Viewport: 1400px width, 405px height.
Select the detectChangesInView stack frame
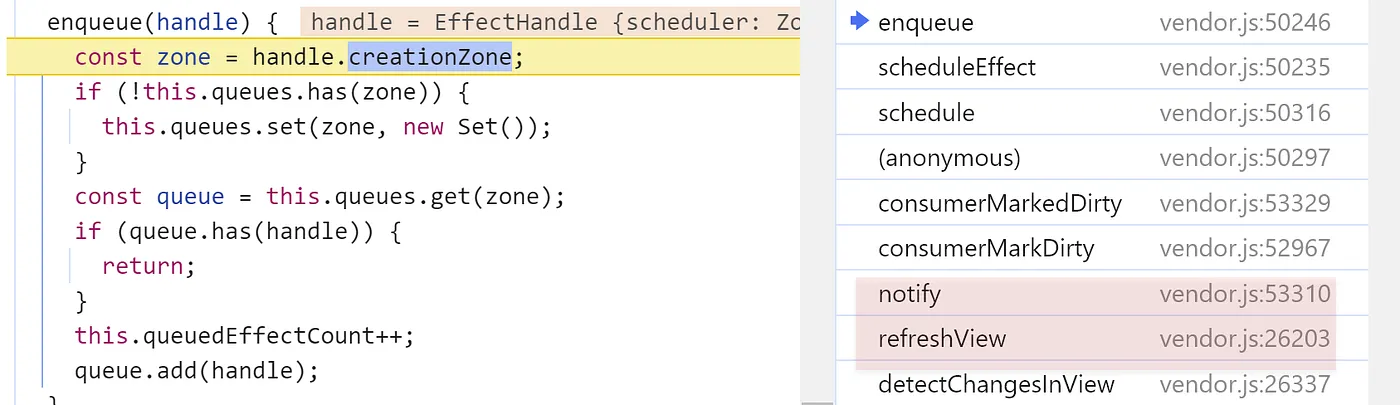1102,384
